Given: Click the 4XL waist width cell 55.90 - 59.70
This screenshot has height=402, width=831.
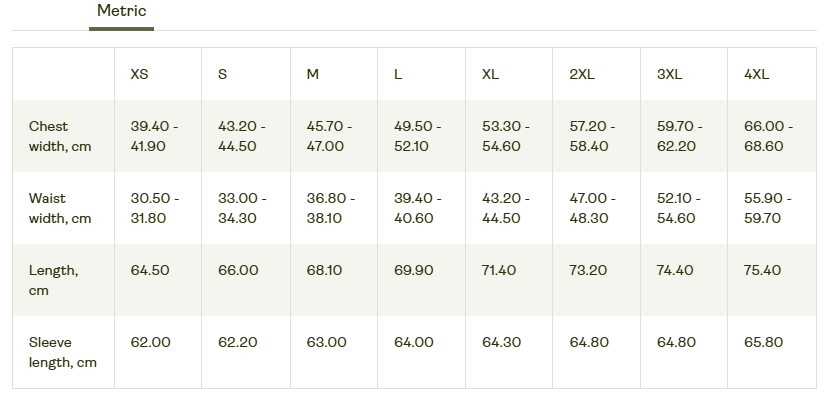Looking at the screenshot, I should tap(768, 208).
